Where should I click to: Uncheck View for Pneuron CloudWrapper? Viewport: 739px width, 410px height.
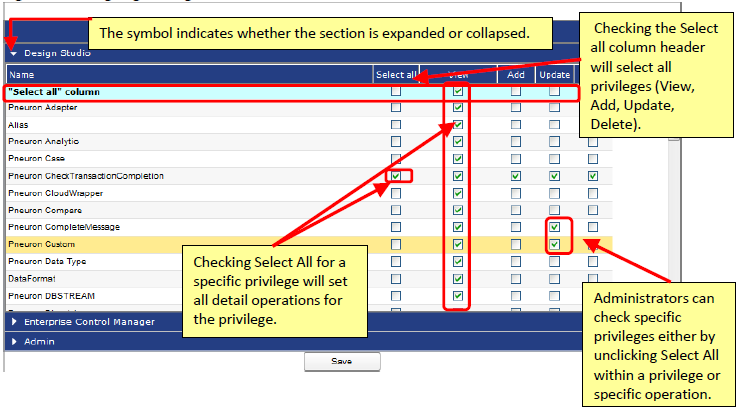[x=458, y=193]
